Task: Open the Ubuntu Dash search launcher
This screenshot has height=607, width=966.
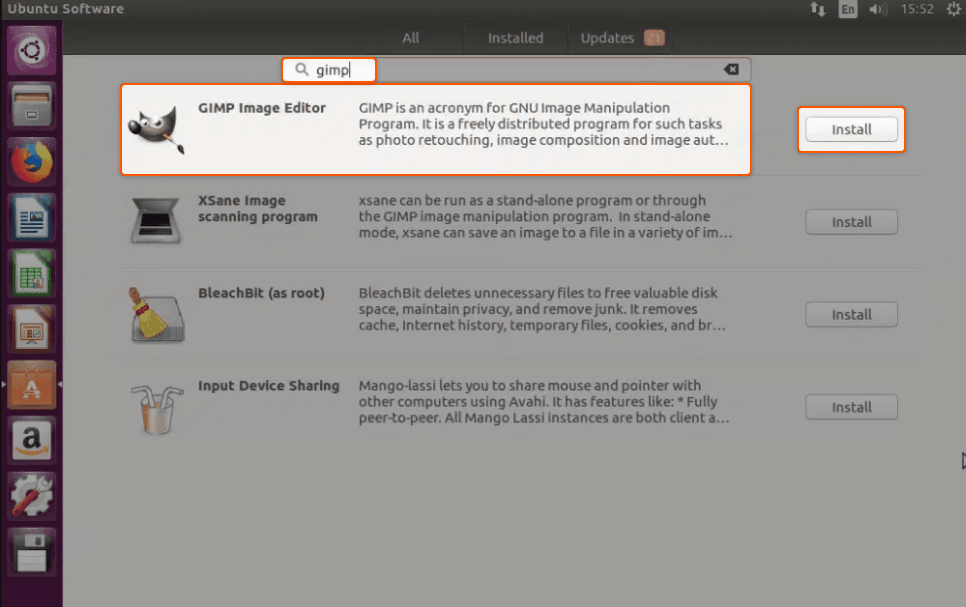Action: (31, 51)
